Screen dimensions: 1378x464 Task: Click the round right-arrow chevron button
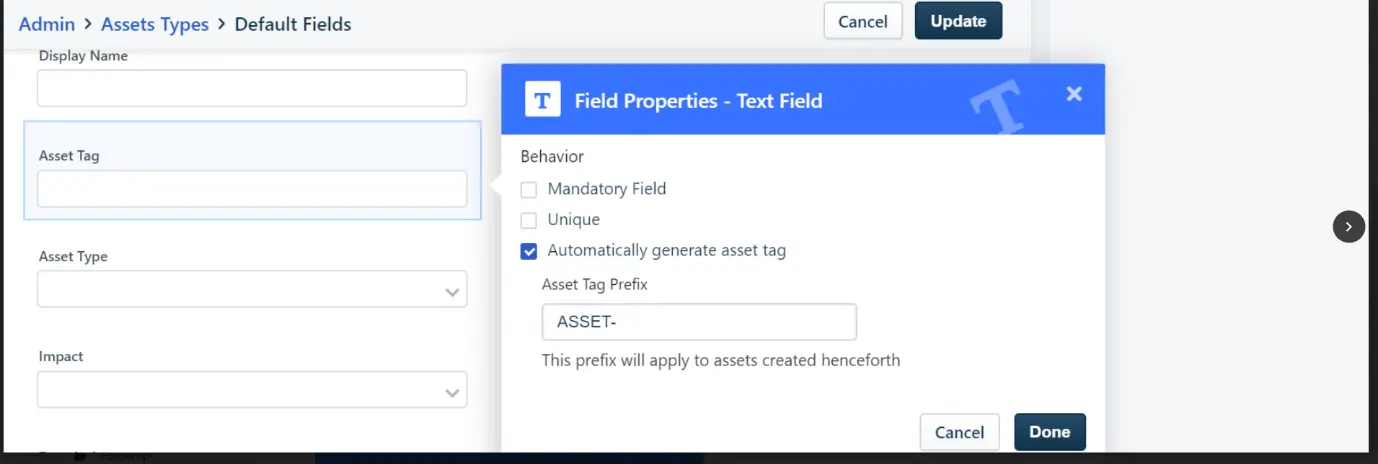[x=1348, y=227]
